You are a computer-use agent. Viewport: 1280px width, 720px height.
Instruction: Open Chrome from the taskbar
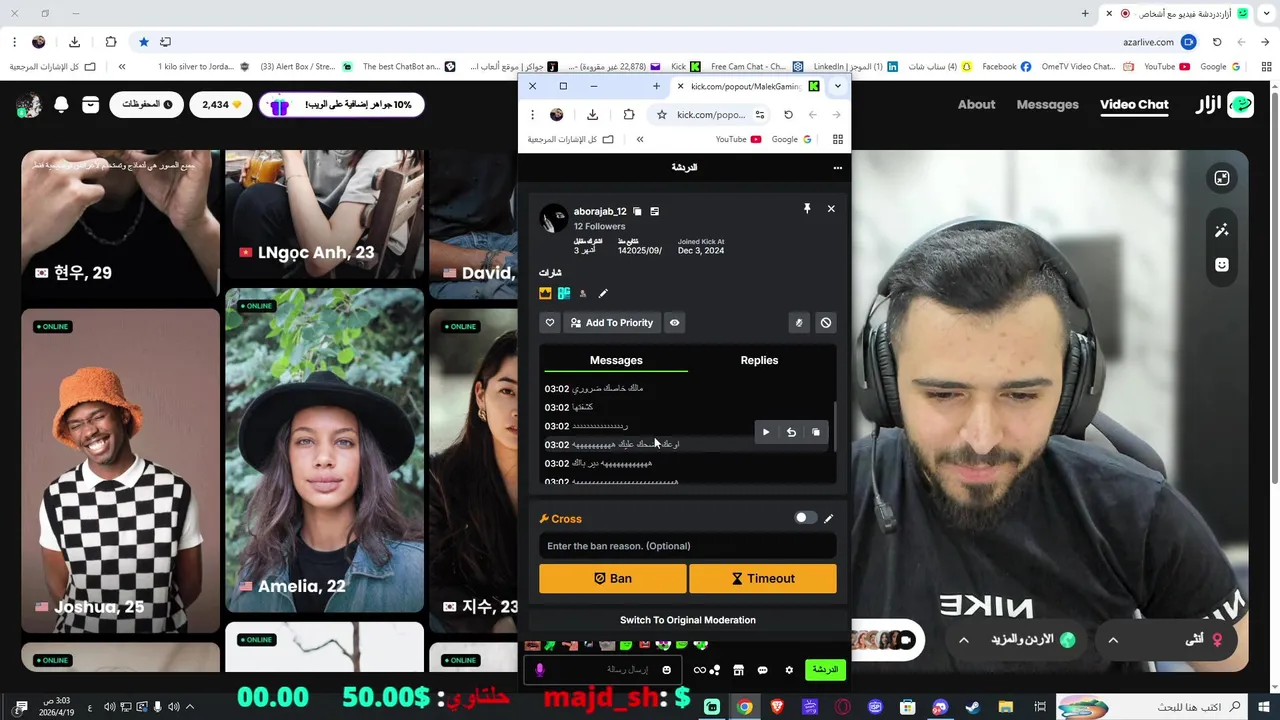[x=745, y=707]
